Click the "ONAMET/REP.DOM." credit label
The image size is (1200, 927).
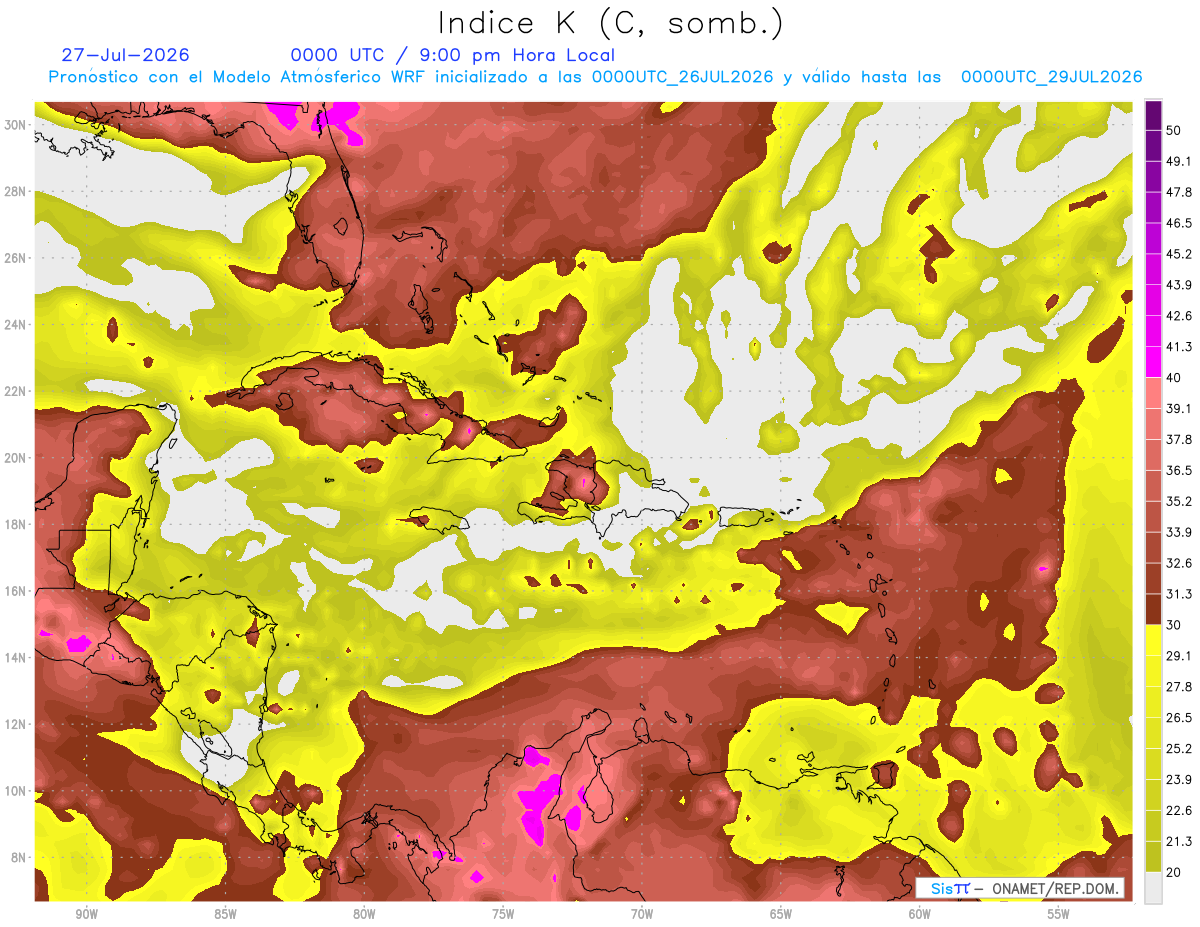pyautogui.click(x=1054, y=888)
